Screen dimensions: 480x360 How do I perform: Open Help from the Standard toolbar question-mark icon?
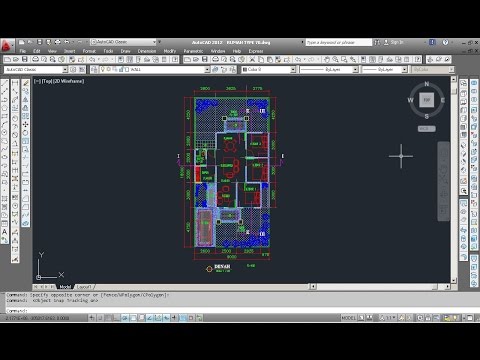pyautogui.click(x=418, y=59)
